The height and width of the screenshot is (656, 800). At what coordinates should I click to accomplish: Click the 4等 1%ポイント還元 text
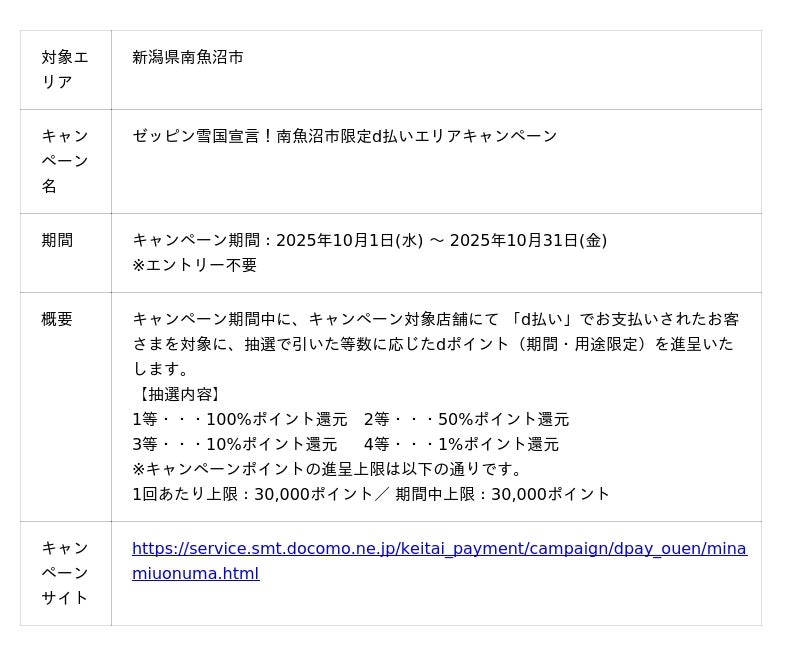[x=461, y=445]
